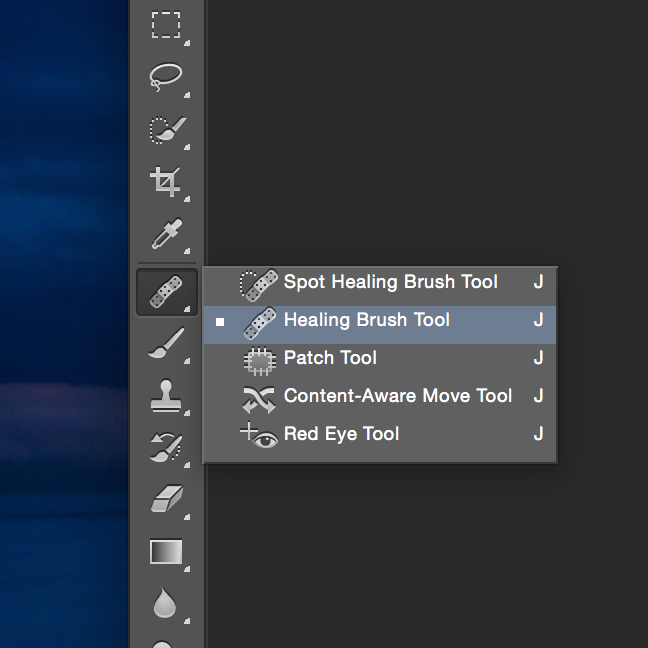
Task: Pick the Blur tool droplet icon
Action: pyautogui.click(x=166, y=602)
